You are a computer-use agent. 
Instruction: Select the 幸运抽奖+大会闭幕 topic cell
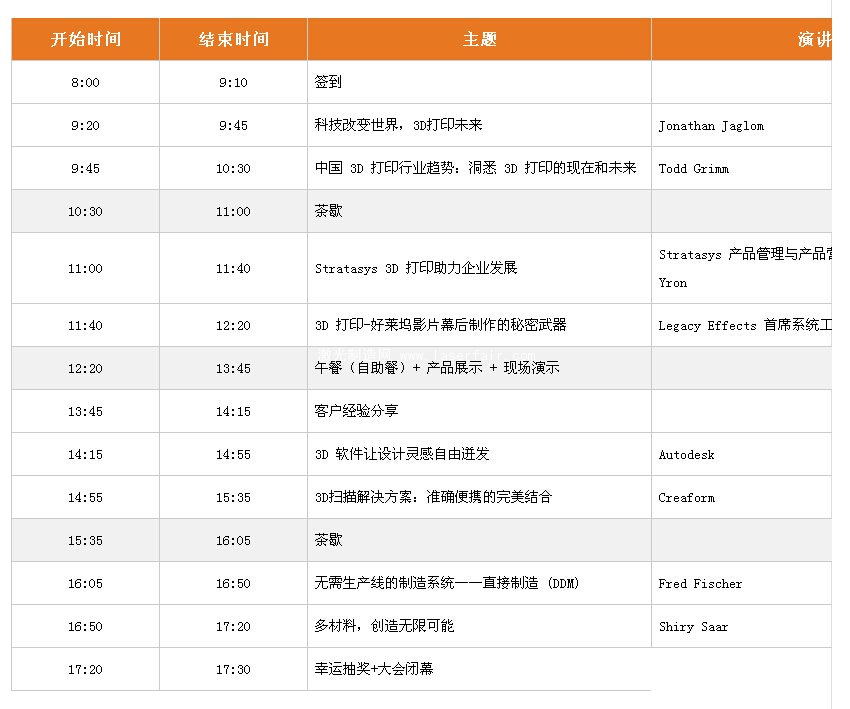click(374, 669)
